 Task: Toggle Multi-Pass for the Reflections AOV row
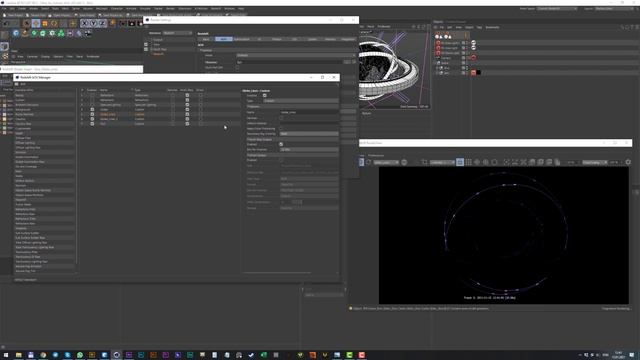187,95
